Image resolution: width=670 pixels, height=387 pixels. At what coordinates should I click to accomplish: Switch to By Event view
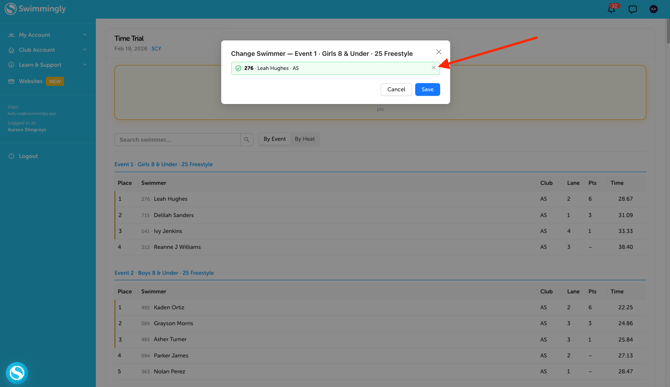click(274, 139)
